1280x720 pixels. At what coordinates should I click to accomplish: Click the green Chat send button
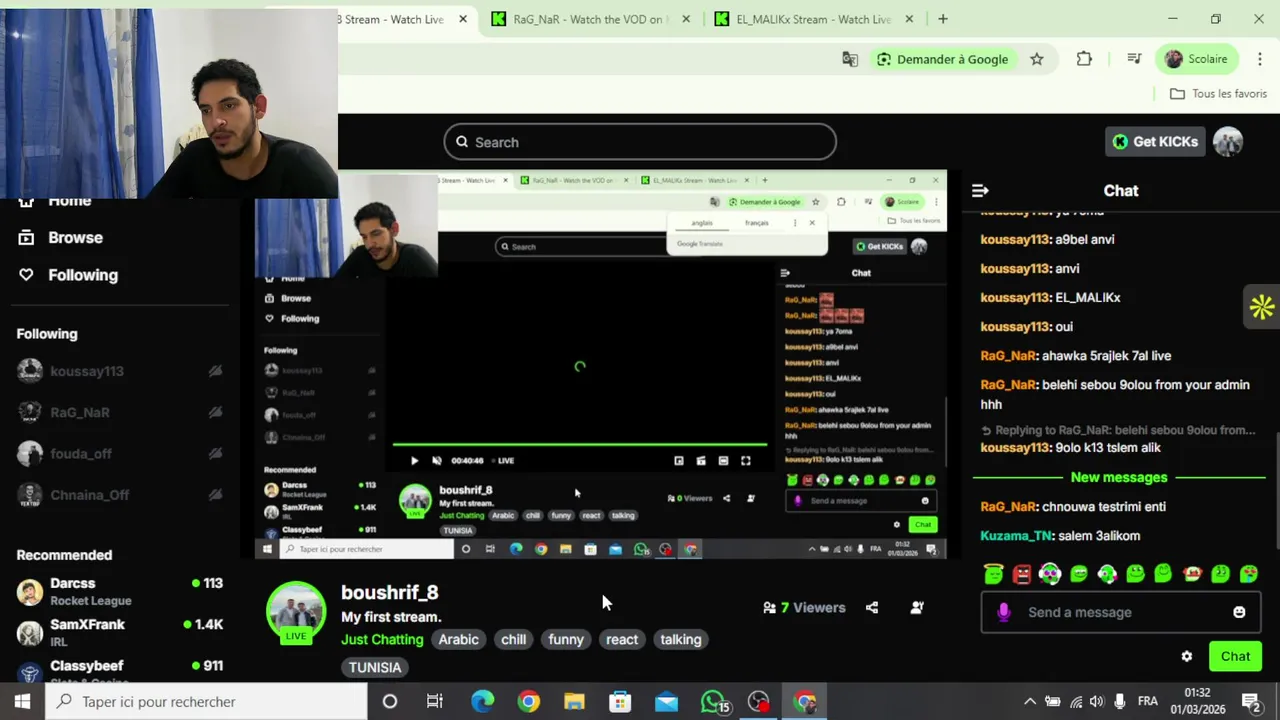tap(1235, 656)
